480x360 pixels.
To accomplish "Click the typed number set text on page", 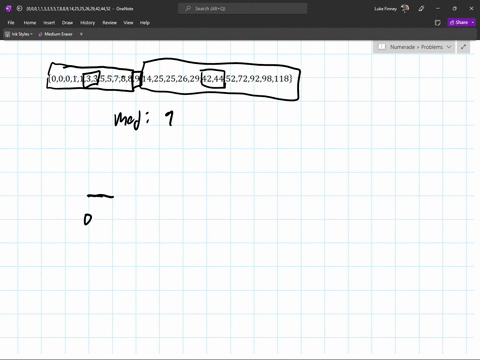I will 170,79.
